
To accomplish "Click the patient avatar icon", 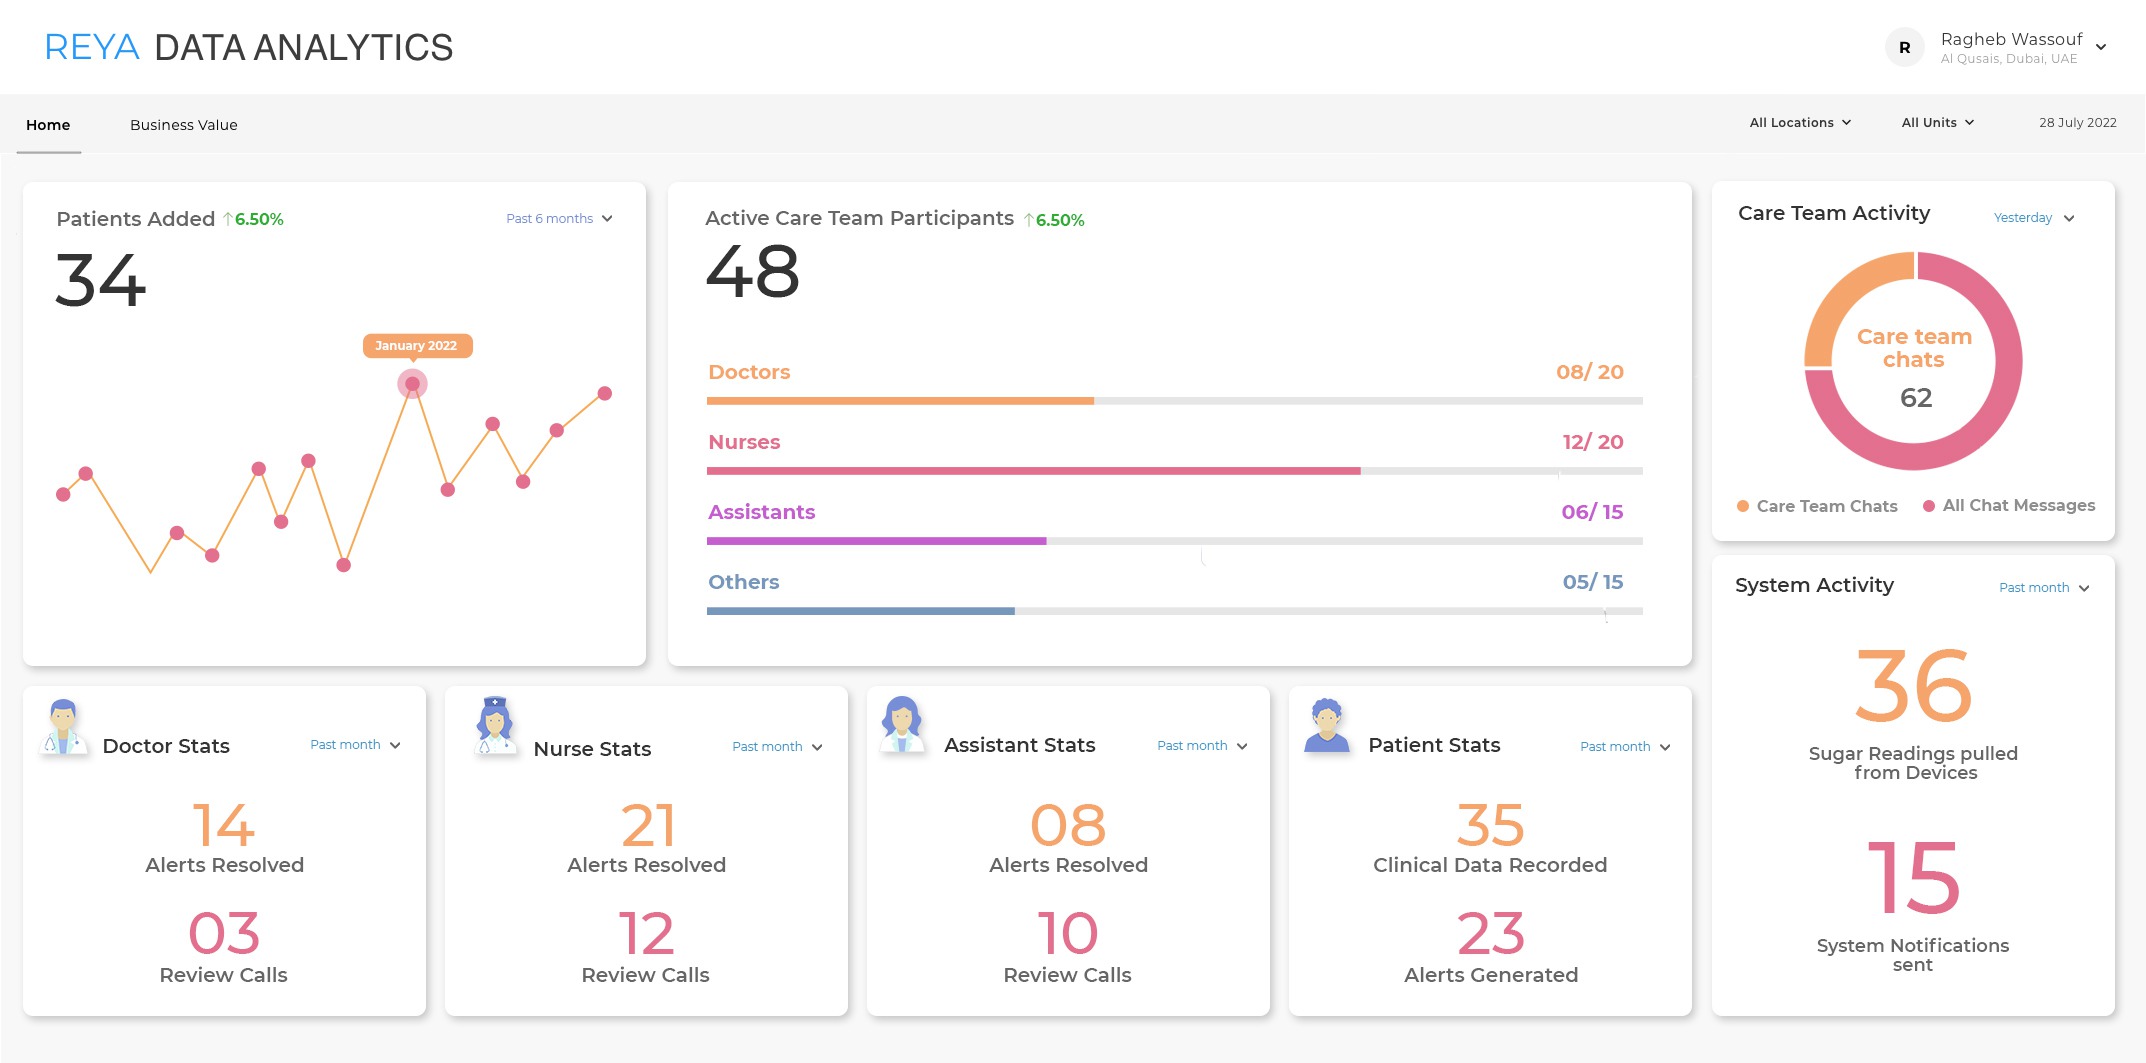I will click(x=1326, y=726).
